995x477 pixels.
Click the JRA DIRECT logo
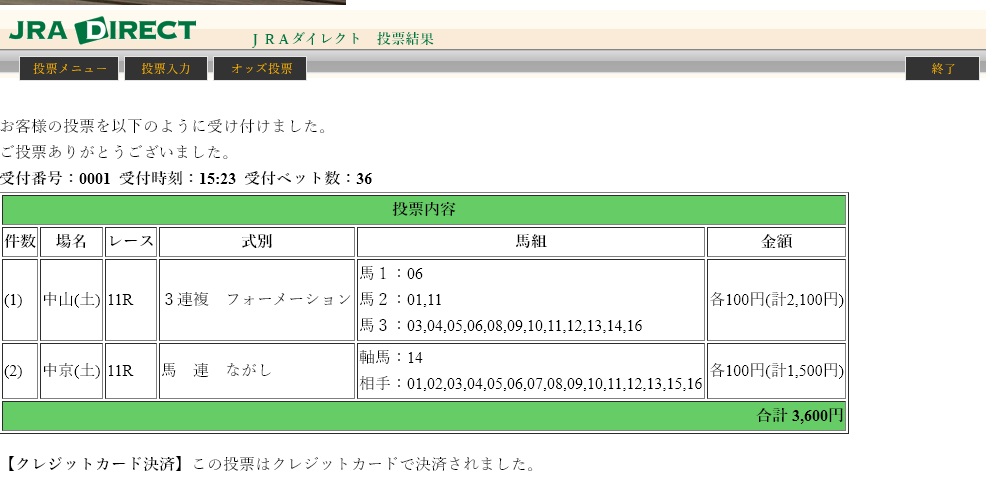click(102, 30)
